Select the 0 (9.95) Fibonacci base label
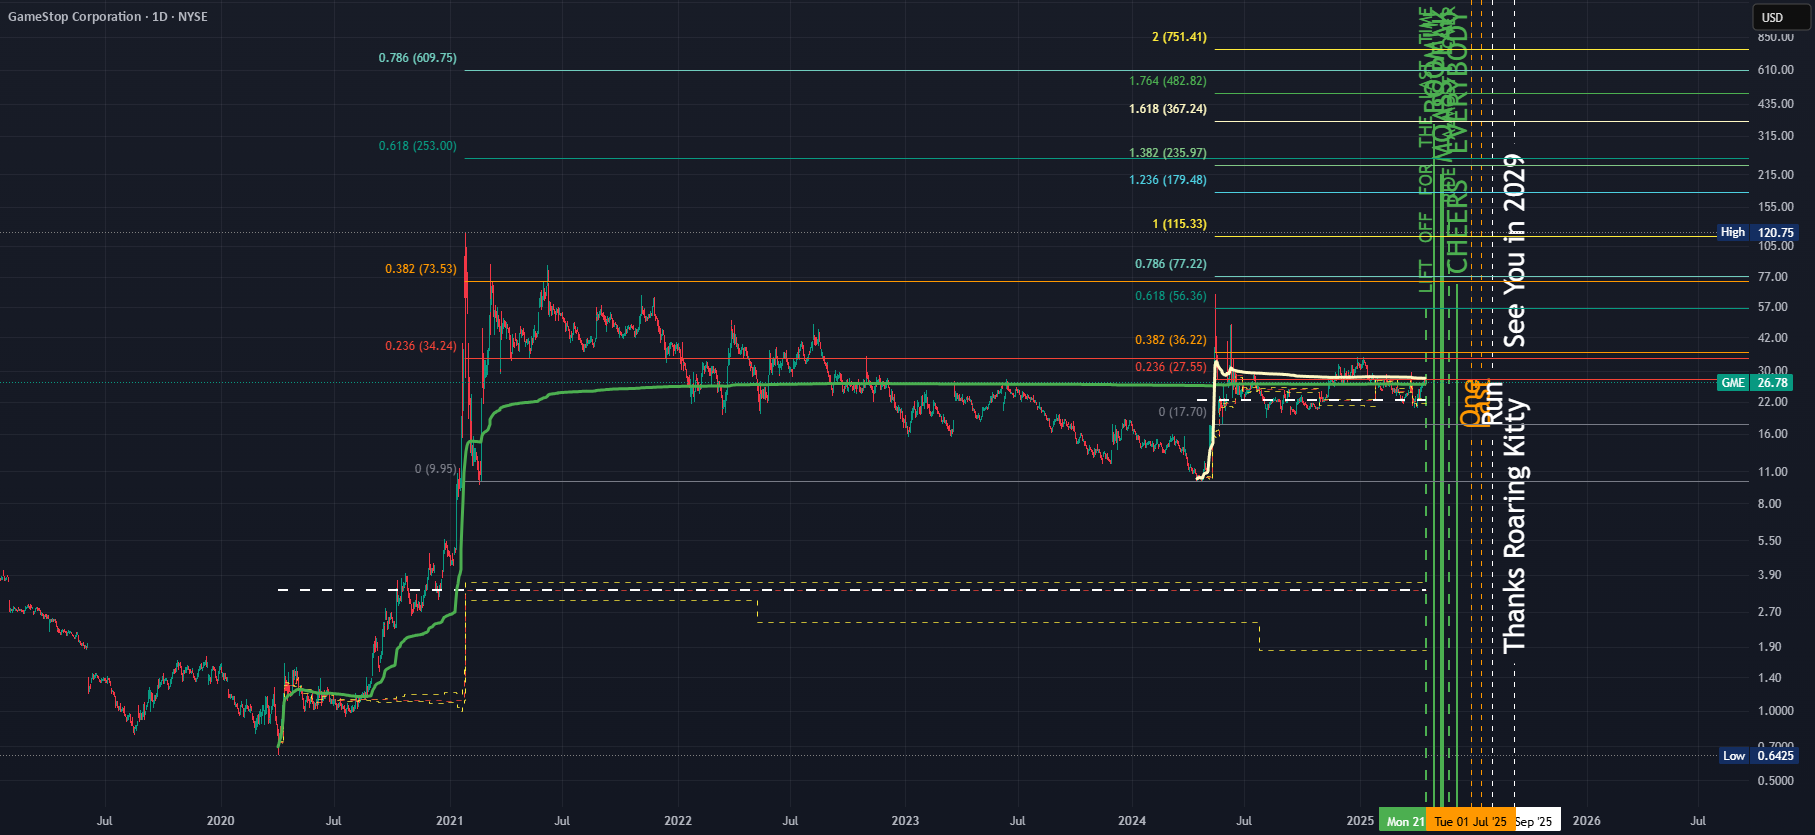The height and width of the screenshot is (835, 1815). click(x=435, y=469)
